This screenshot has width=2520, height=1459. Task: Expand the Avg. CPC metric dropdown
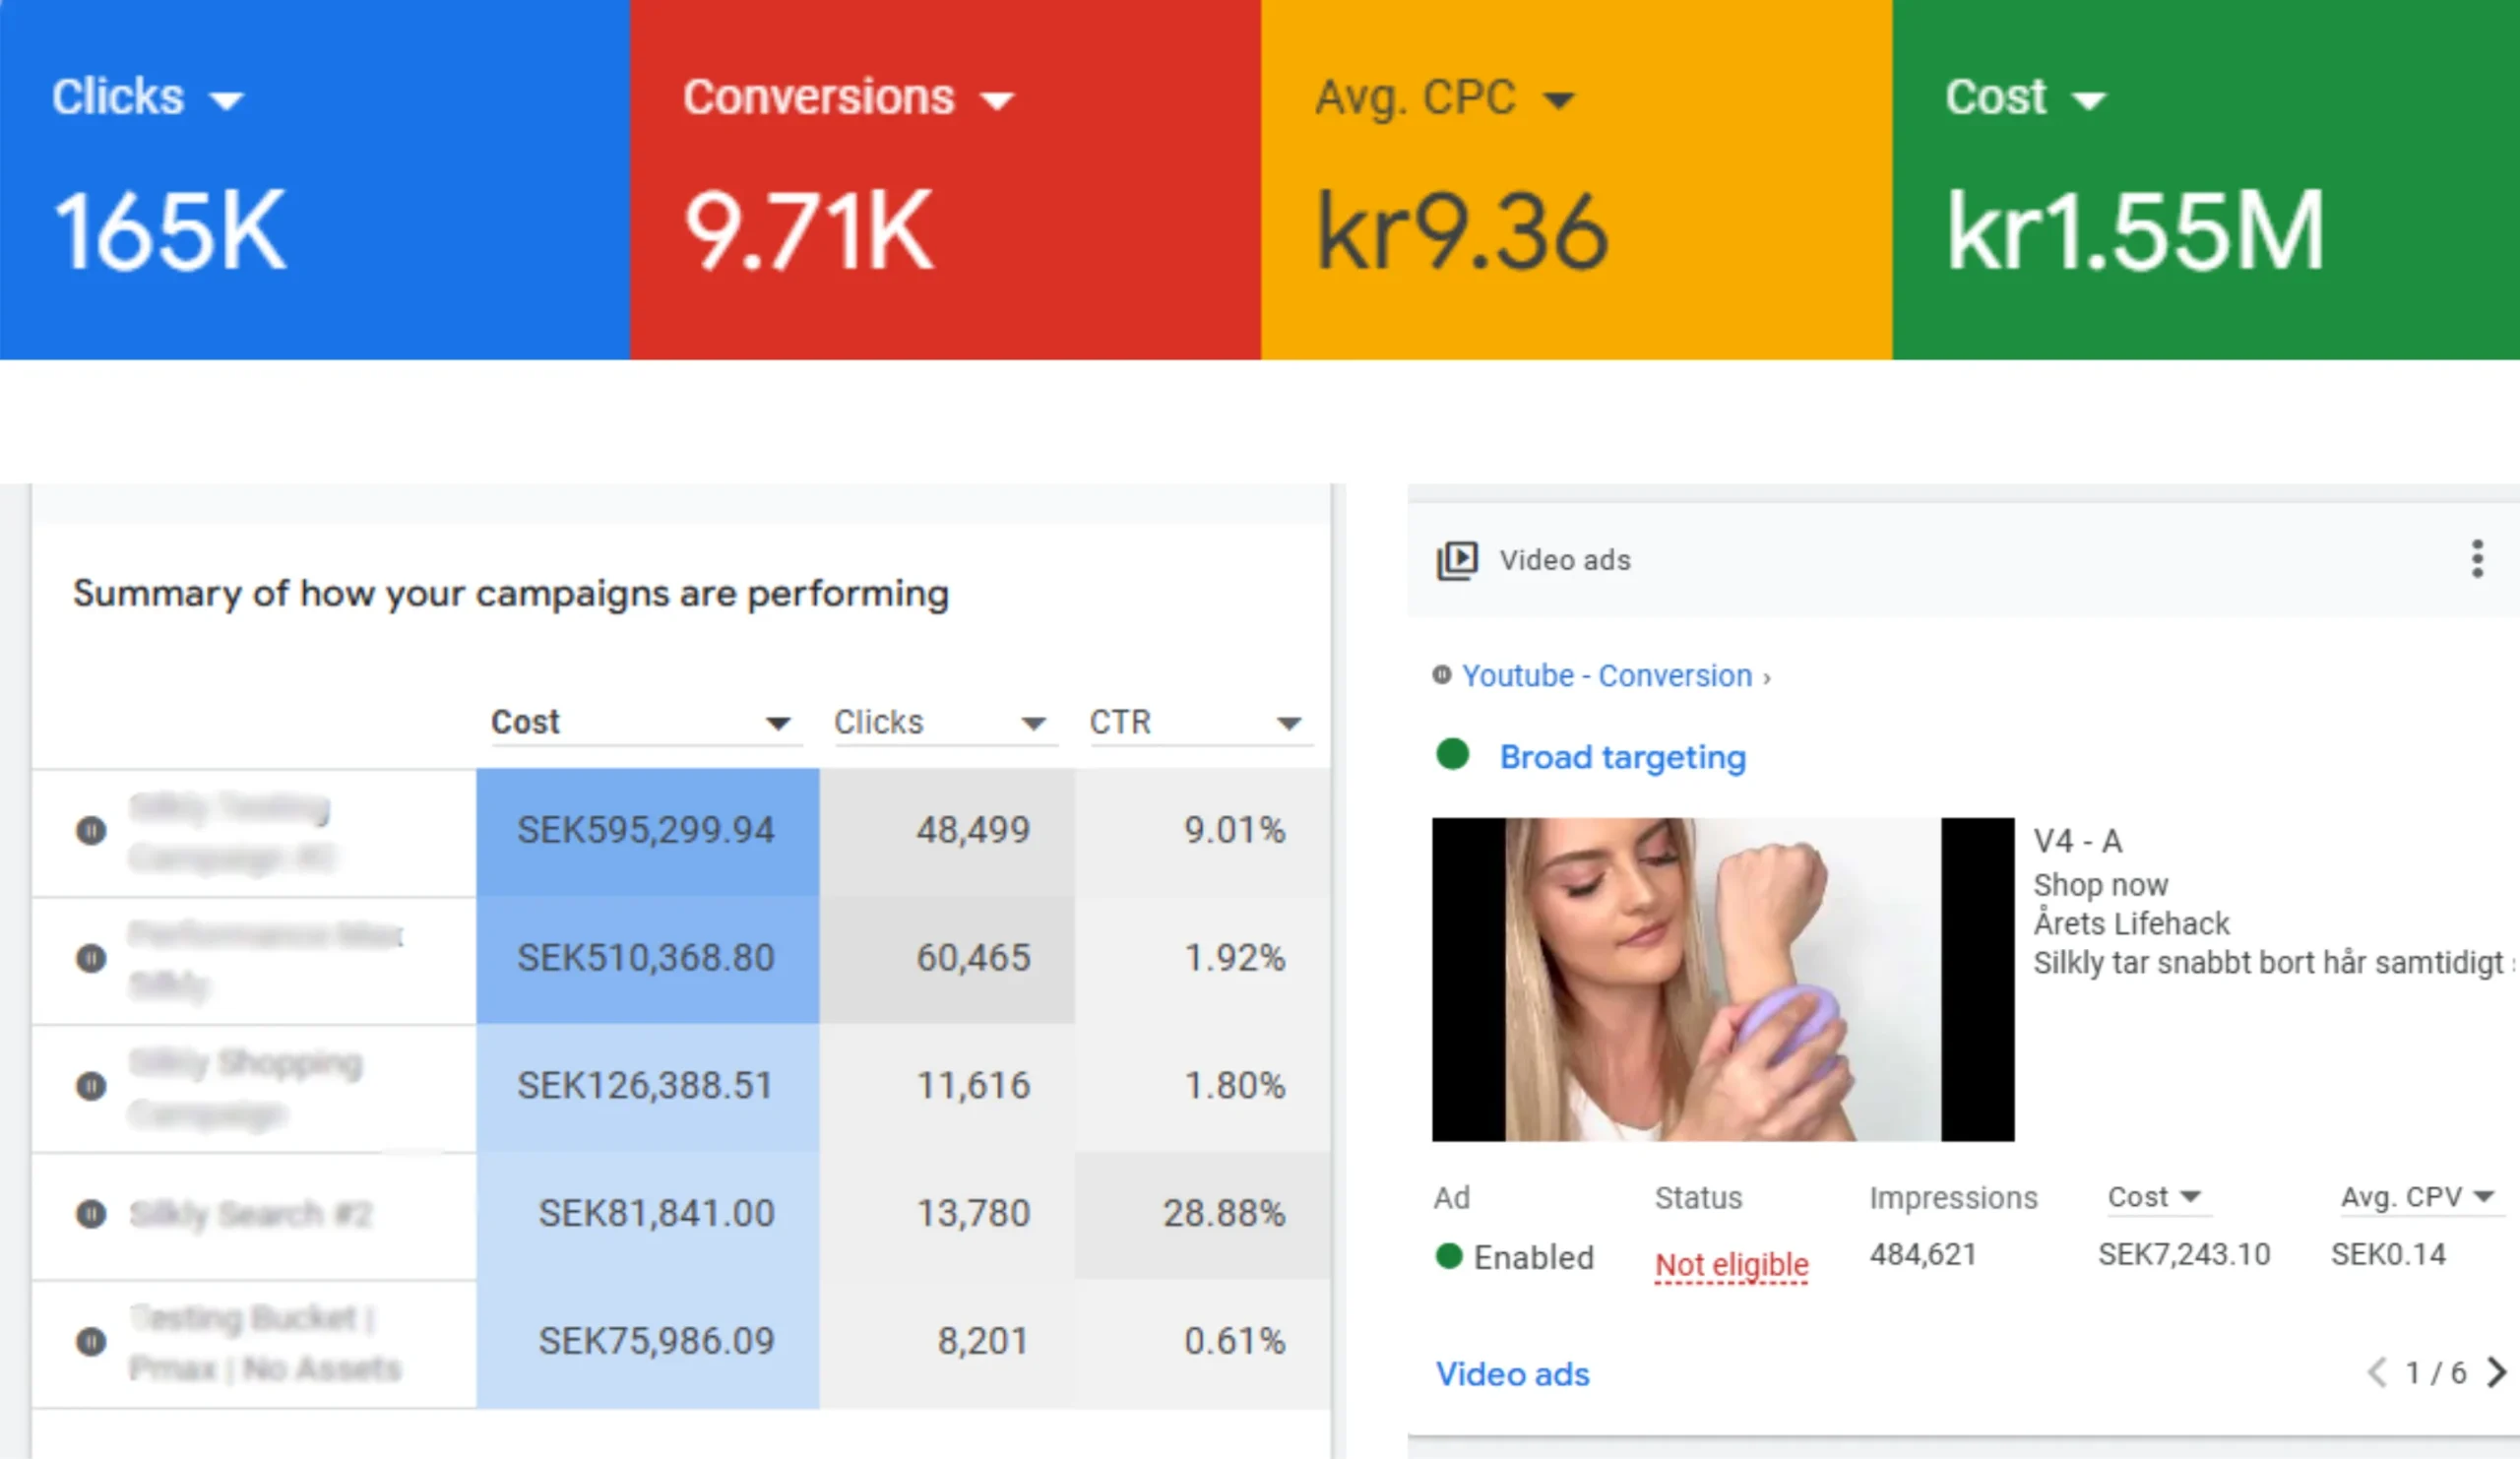1559,100
